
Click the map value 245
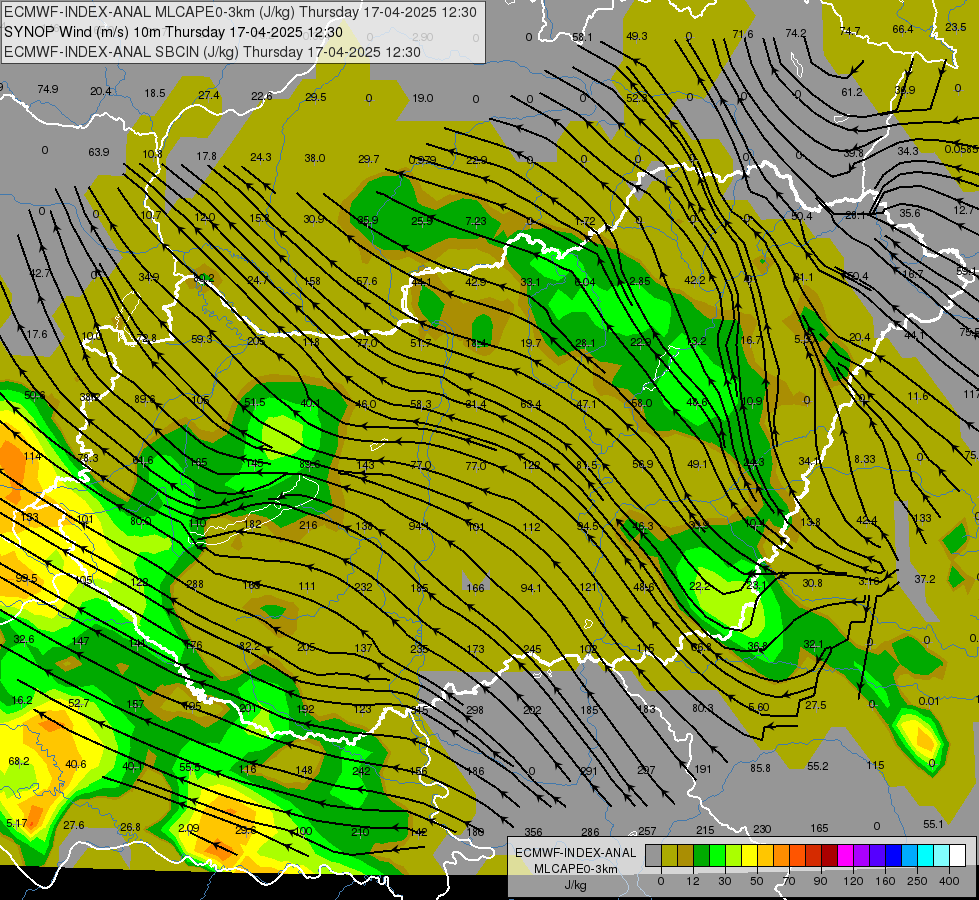(x=532, y=650)
